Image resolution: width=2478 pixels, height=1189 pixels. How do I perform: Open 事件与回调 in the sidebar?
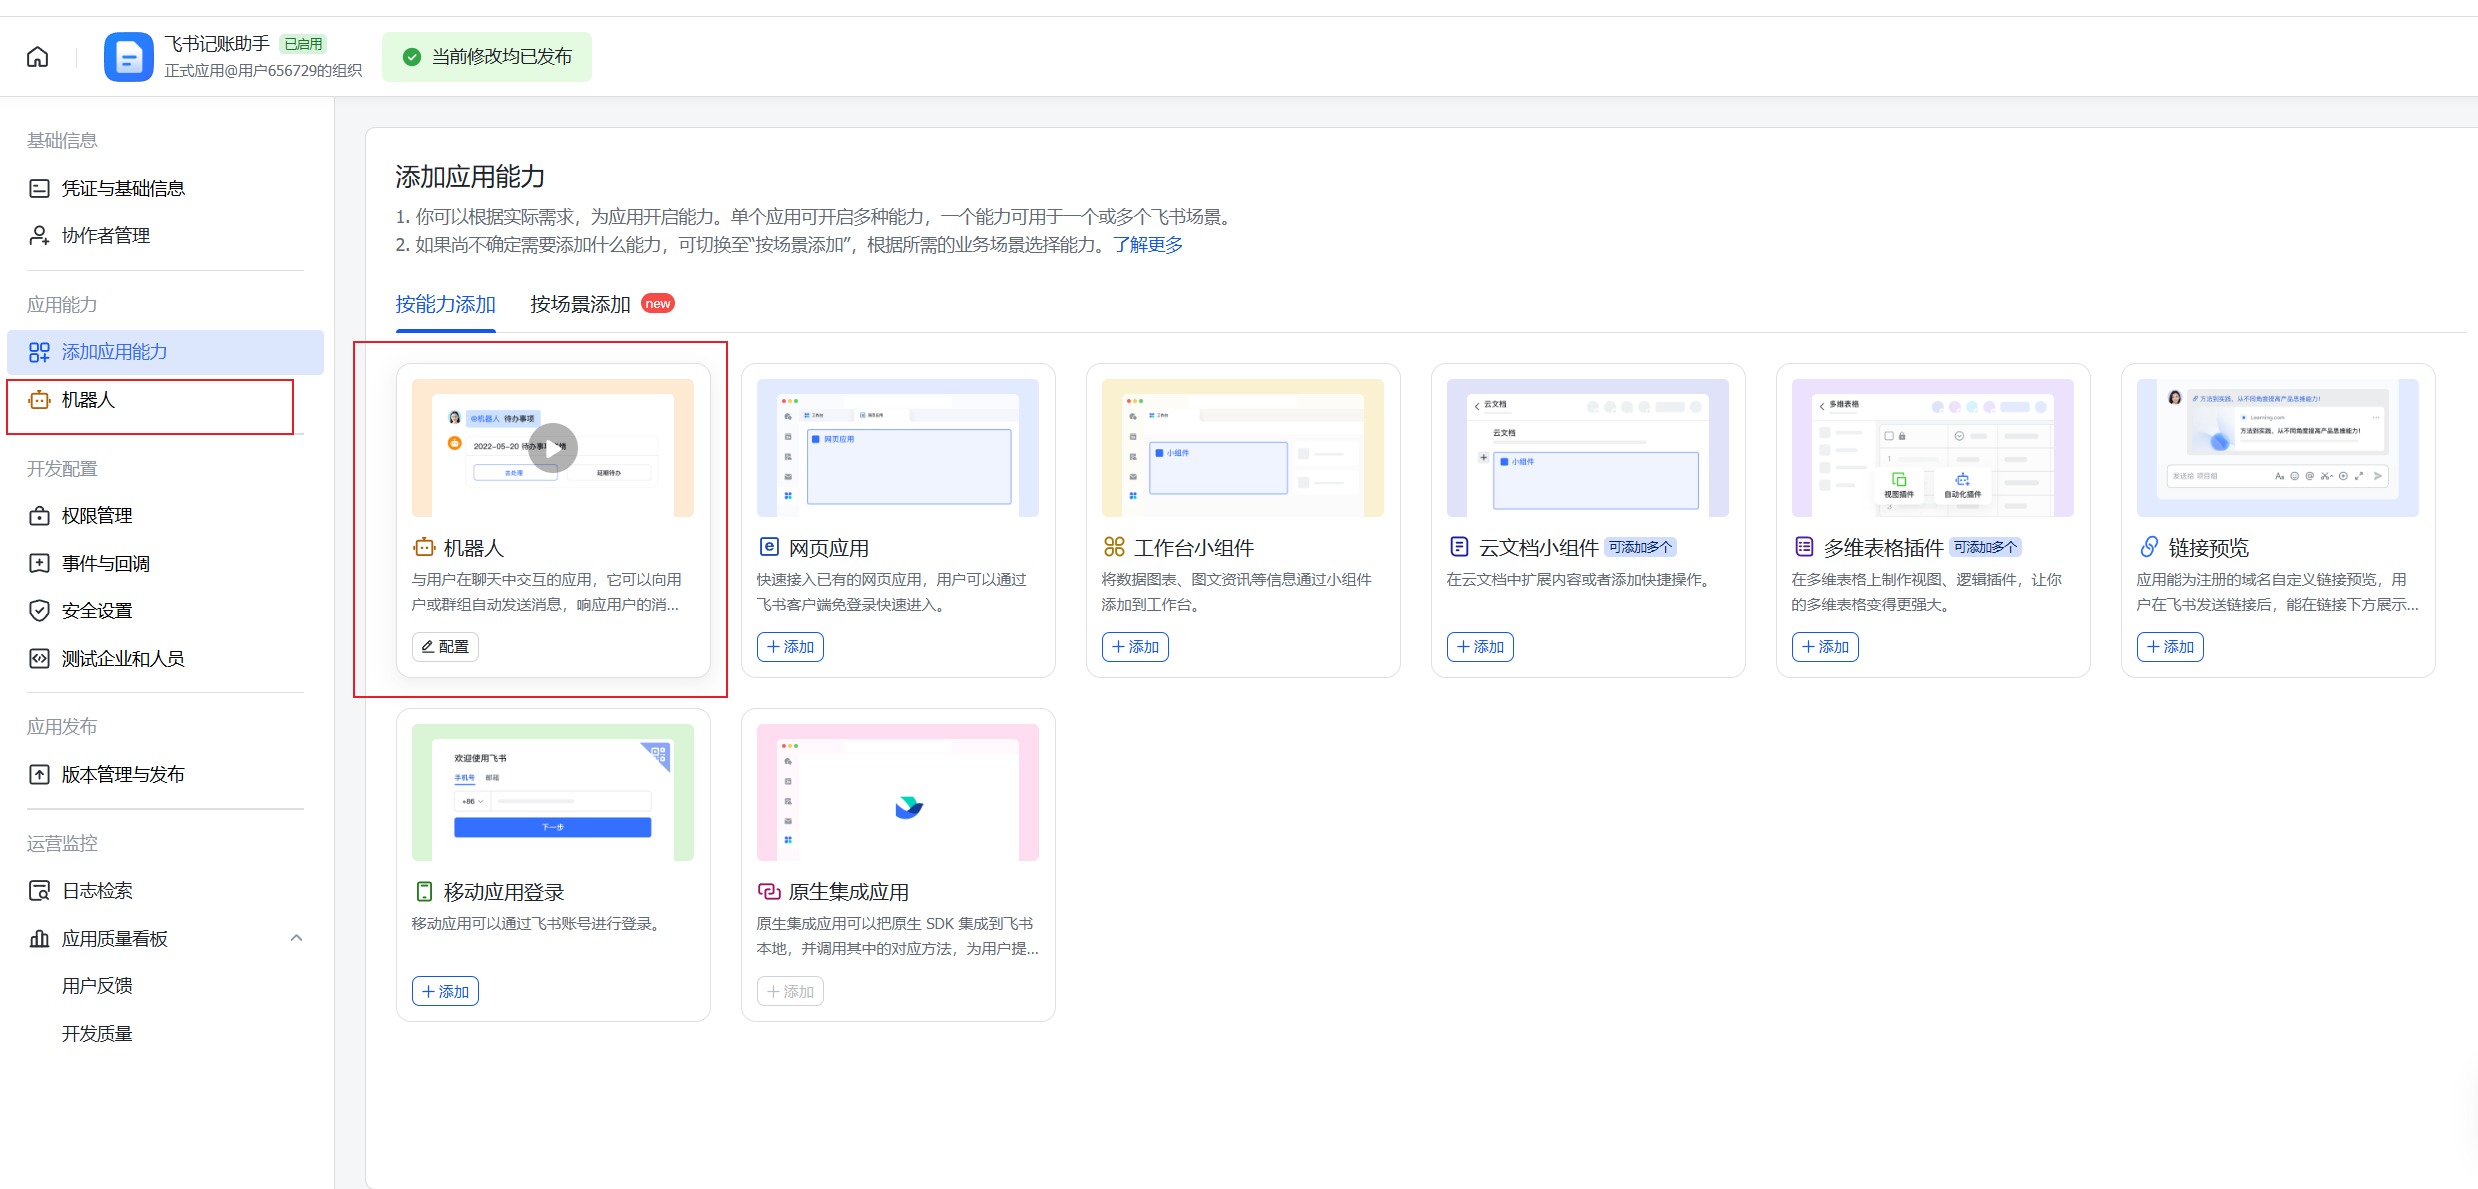[165, 563]
